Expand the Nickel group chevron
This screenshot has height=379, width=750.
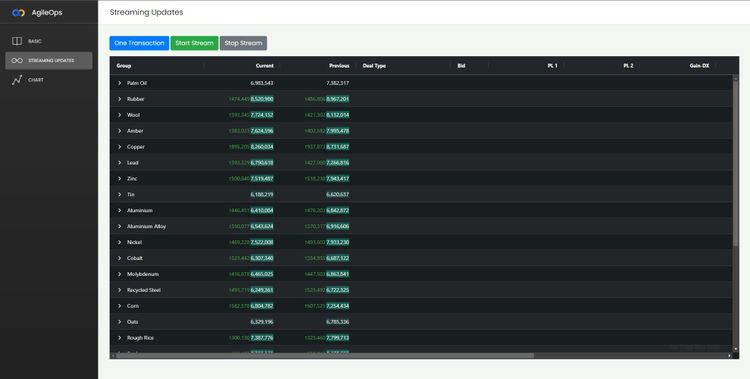tap(120, 242)
